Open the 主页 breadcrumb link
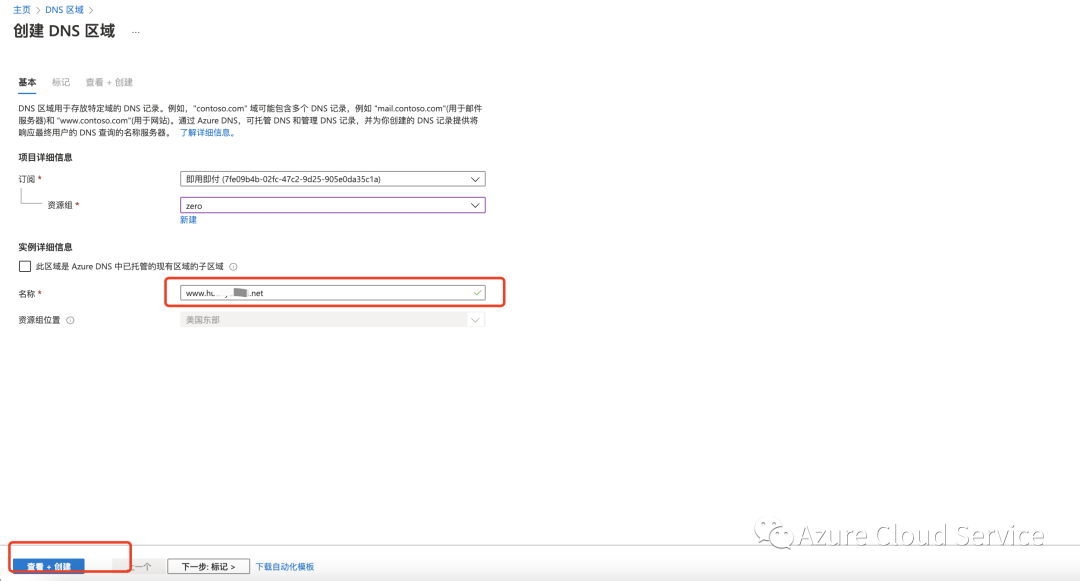Viewport: 1080px width, 581px height. pyautogui.click(x=22, y=10)
